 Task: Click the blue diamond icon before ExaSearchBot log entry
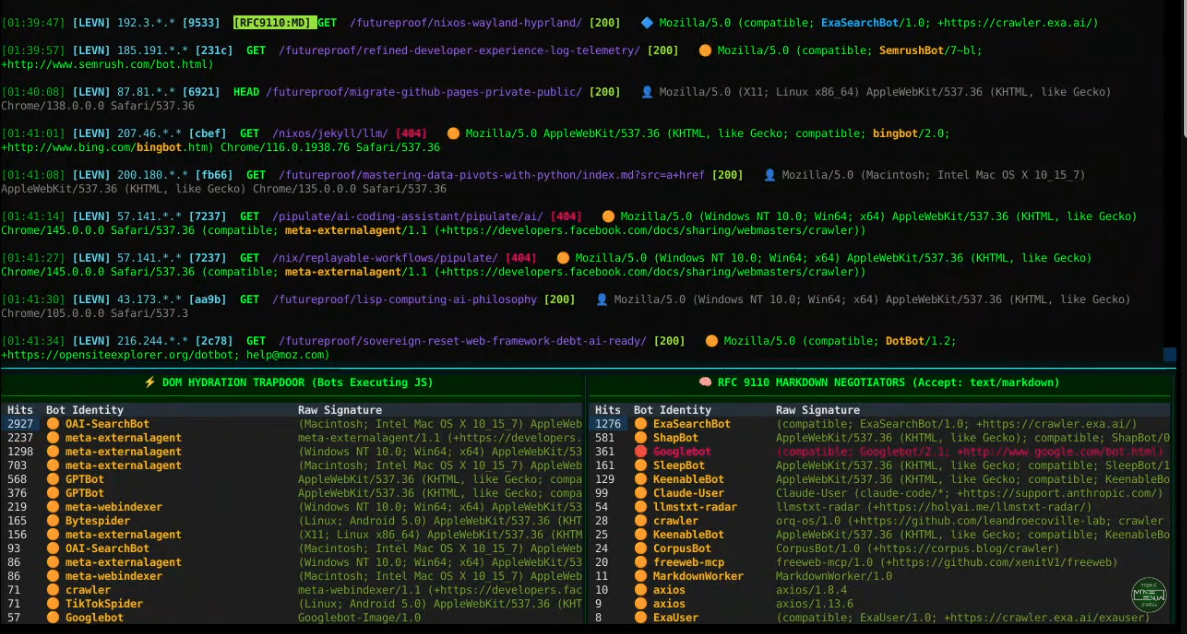646,23
